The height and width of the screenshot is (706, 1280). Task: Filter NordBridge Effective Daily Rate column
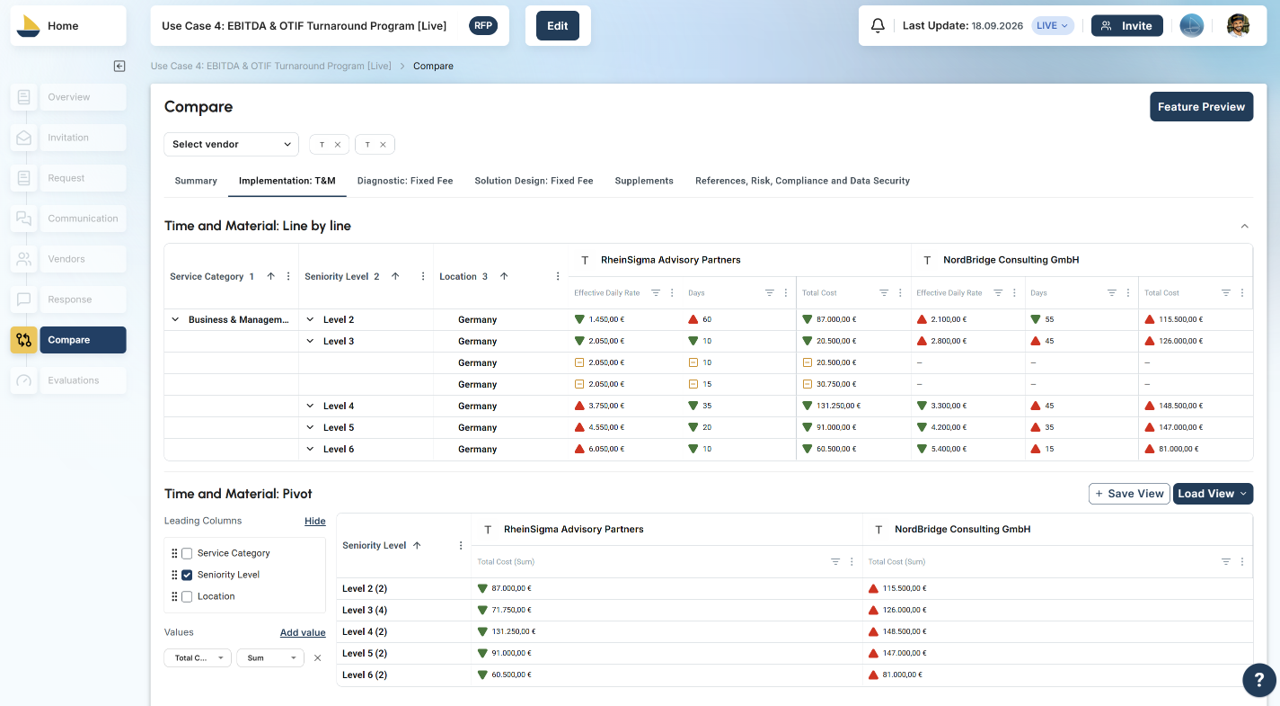pos(998,293)
